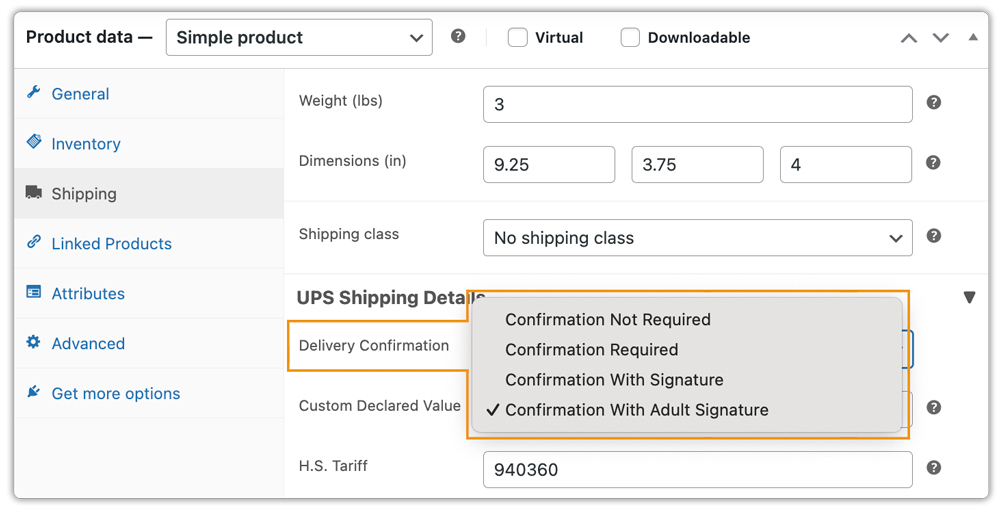Click the Linked Products chain icon
Screen dimensions: 1000x511
pos(34,242)
